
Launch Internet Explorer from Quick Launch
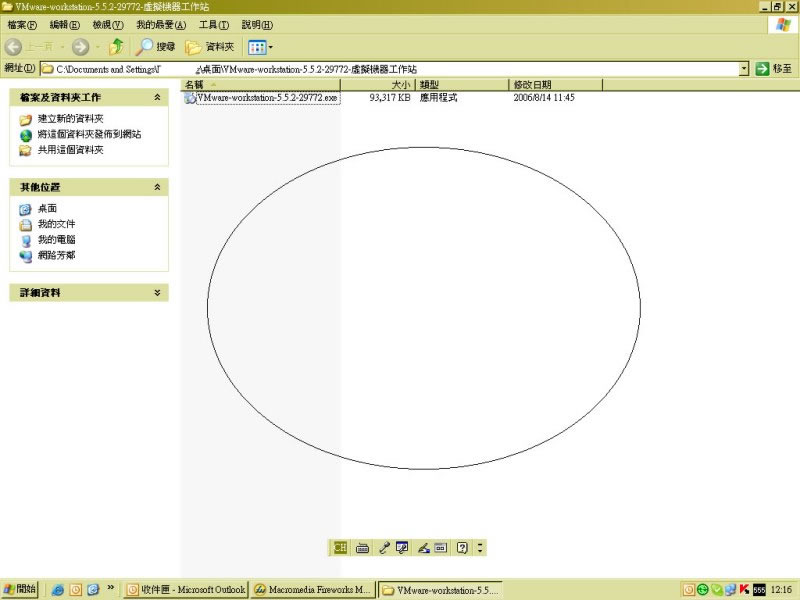(x=58, y=590)
